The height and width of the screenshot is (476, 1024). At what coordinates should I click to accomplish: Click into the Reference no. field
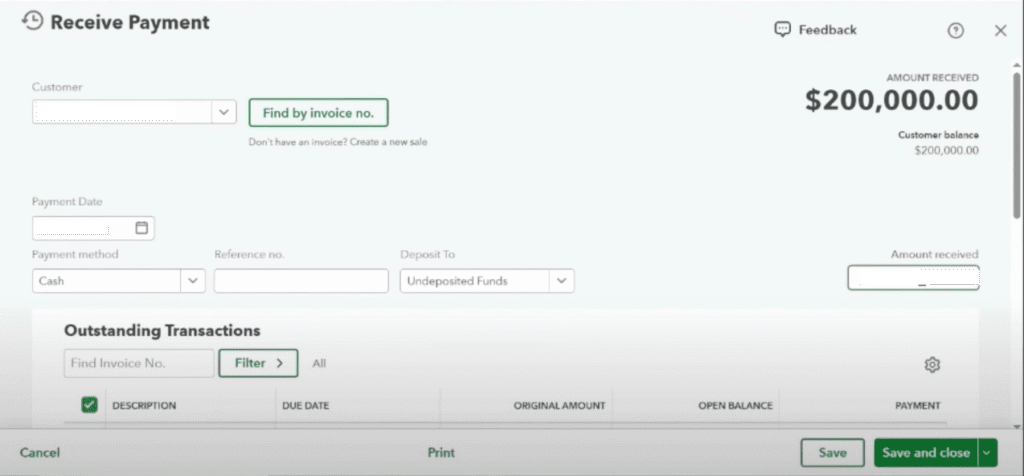(x=301, y=281)
